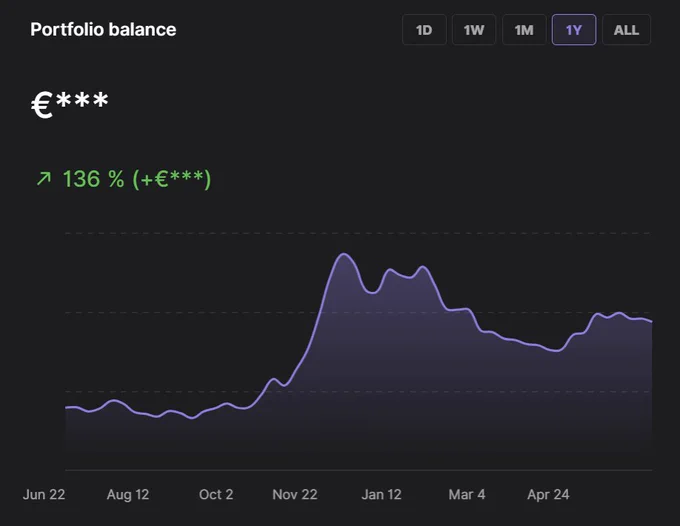
Task: Click the hidden euro balance value
Action: pyautogui.click(x=69, y=104)
